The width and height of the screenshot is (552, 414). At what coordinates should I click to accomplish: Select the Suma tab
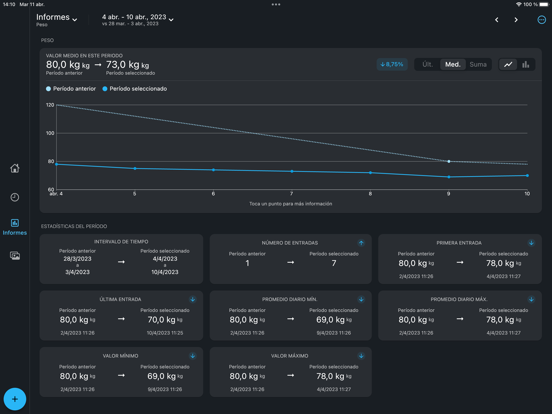click(478, 64)
